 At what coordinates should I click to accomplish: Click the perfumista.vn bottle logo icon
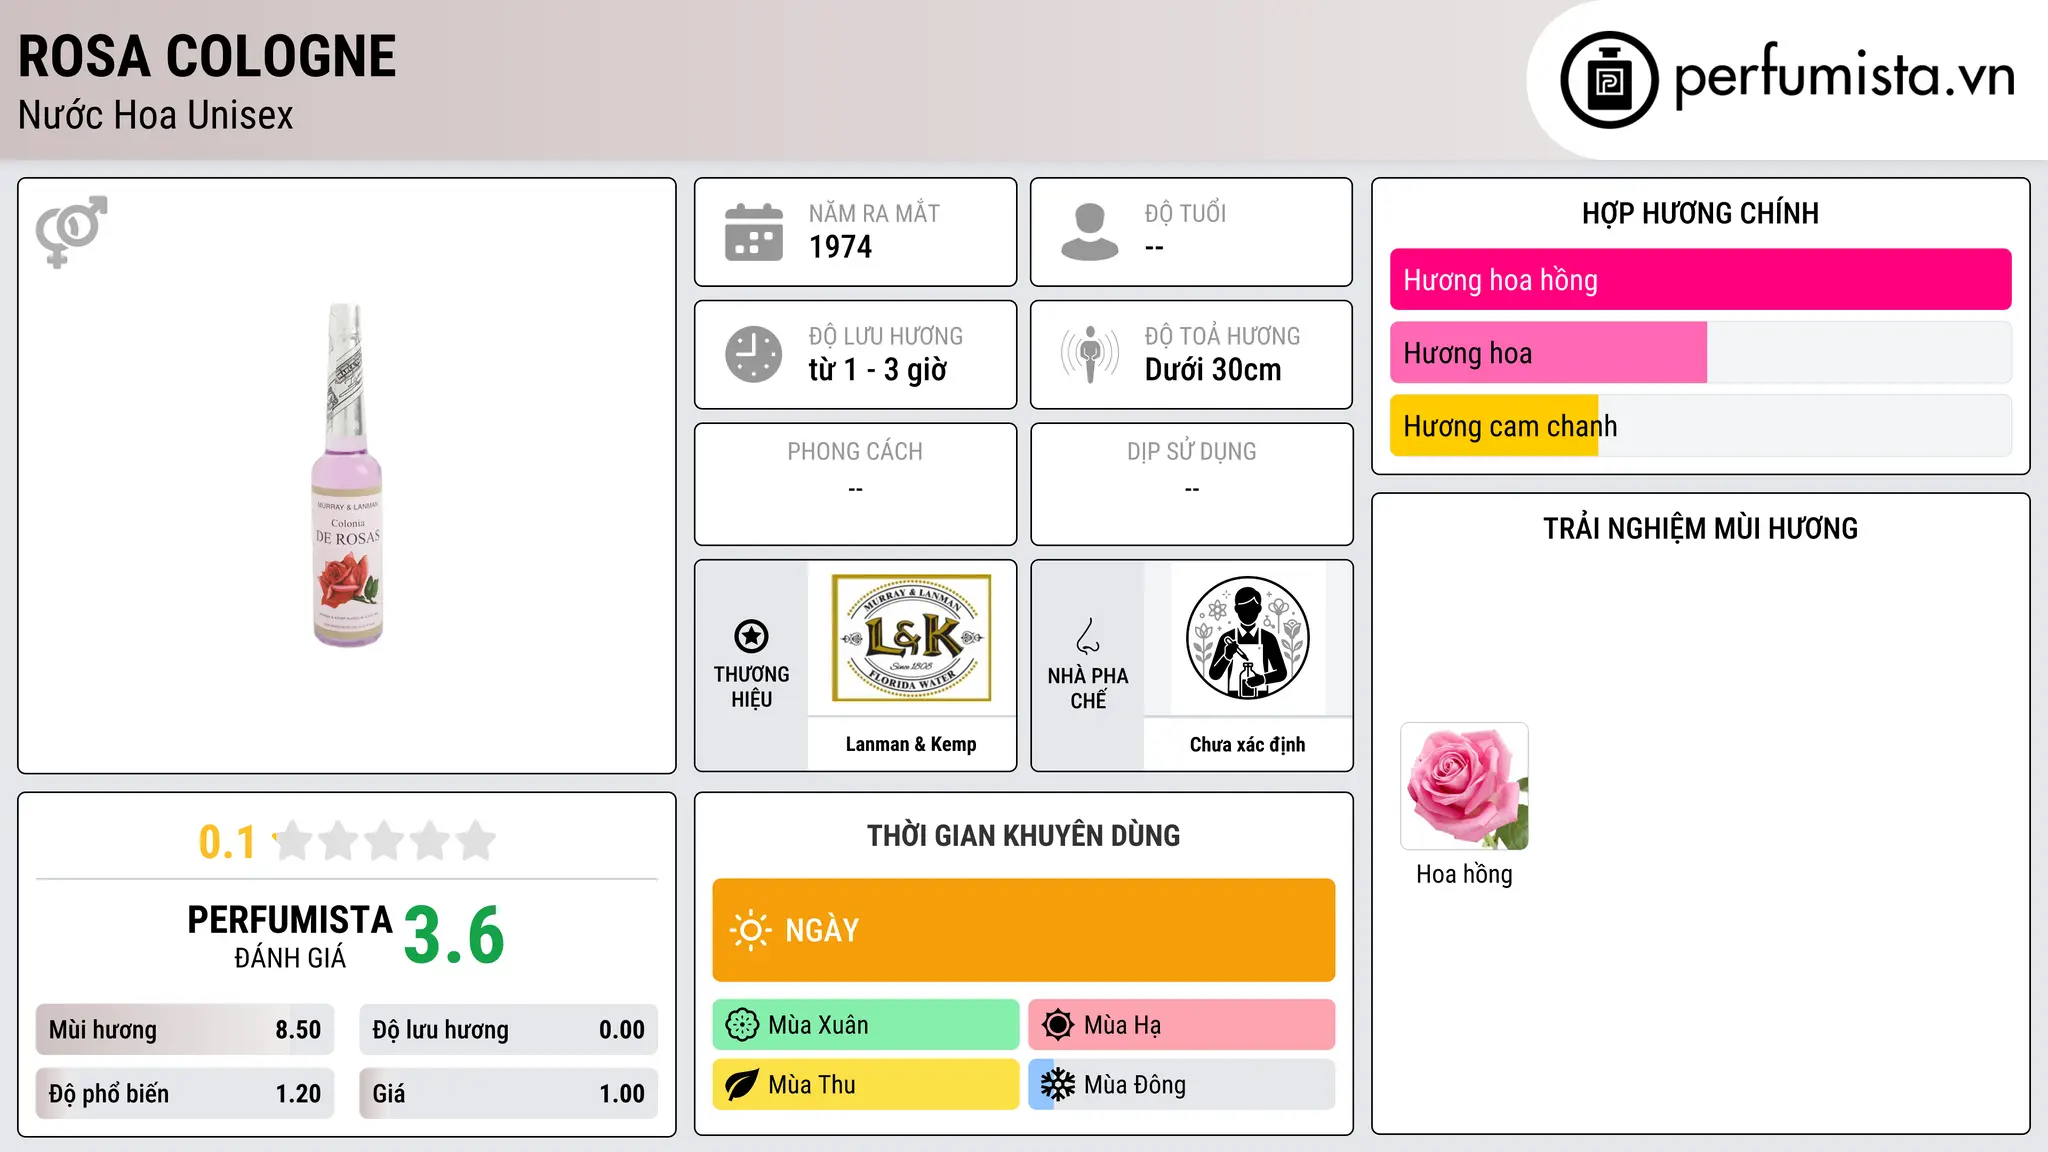[x=1609, y=80]
